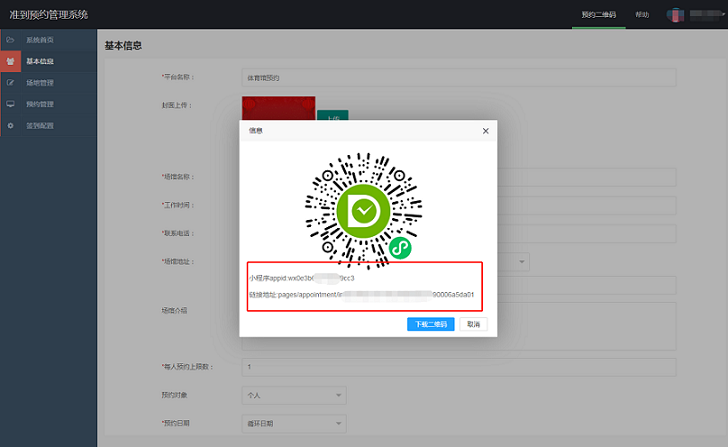Click the 工作时间 input field right of dialog
This screenshot has width=728, height=447.
[x=586, y=205]
